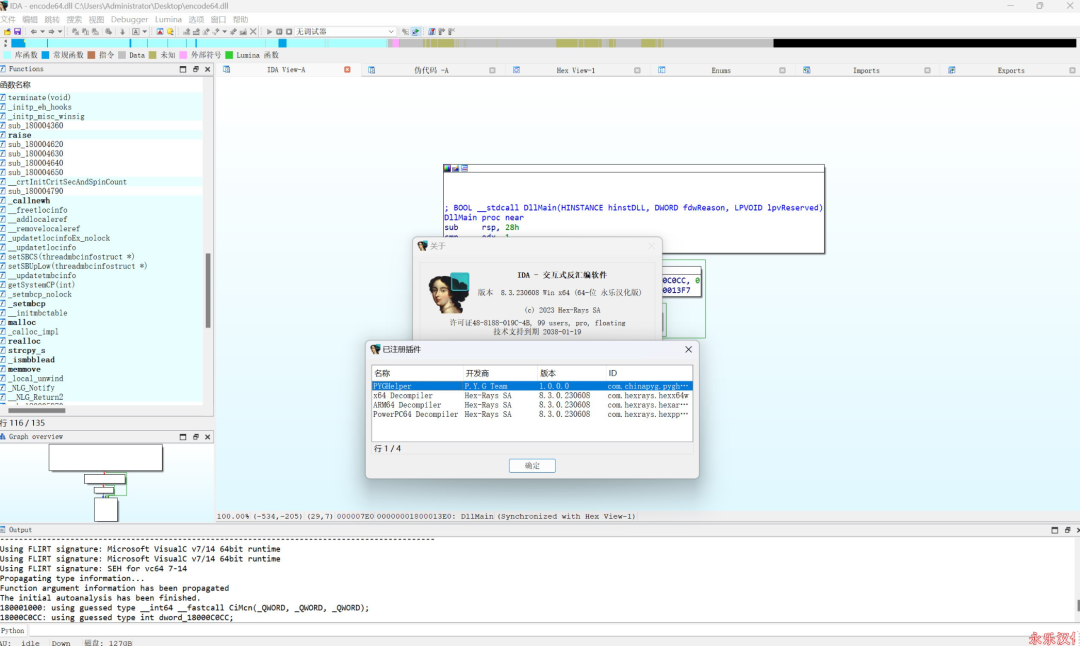
Task: Open dropdown next to the 'A' search icon
Action: (145, 32)
